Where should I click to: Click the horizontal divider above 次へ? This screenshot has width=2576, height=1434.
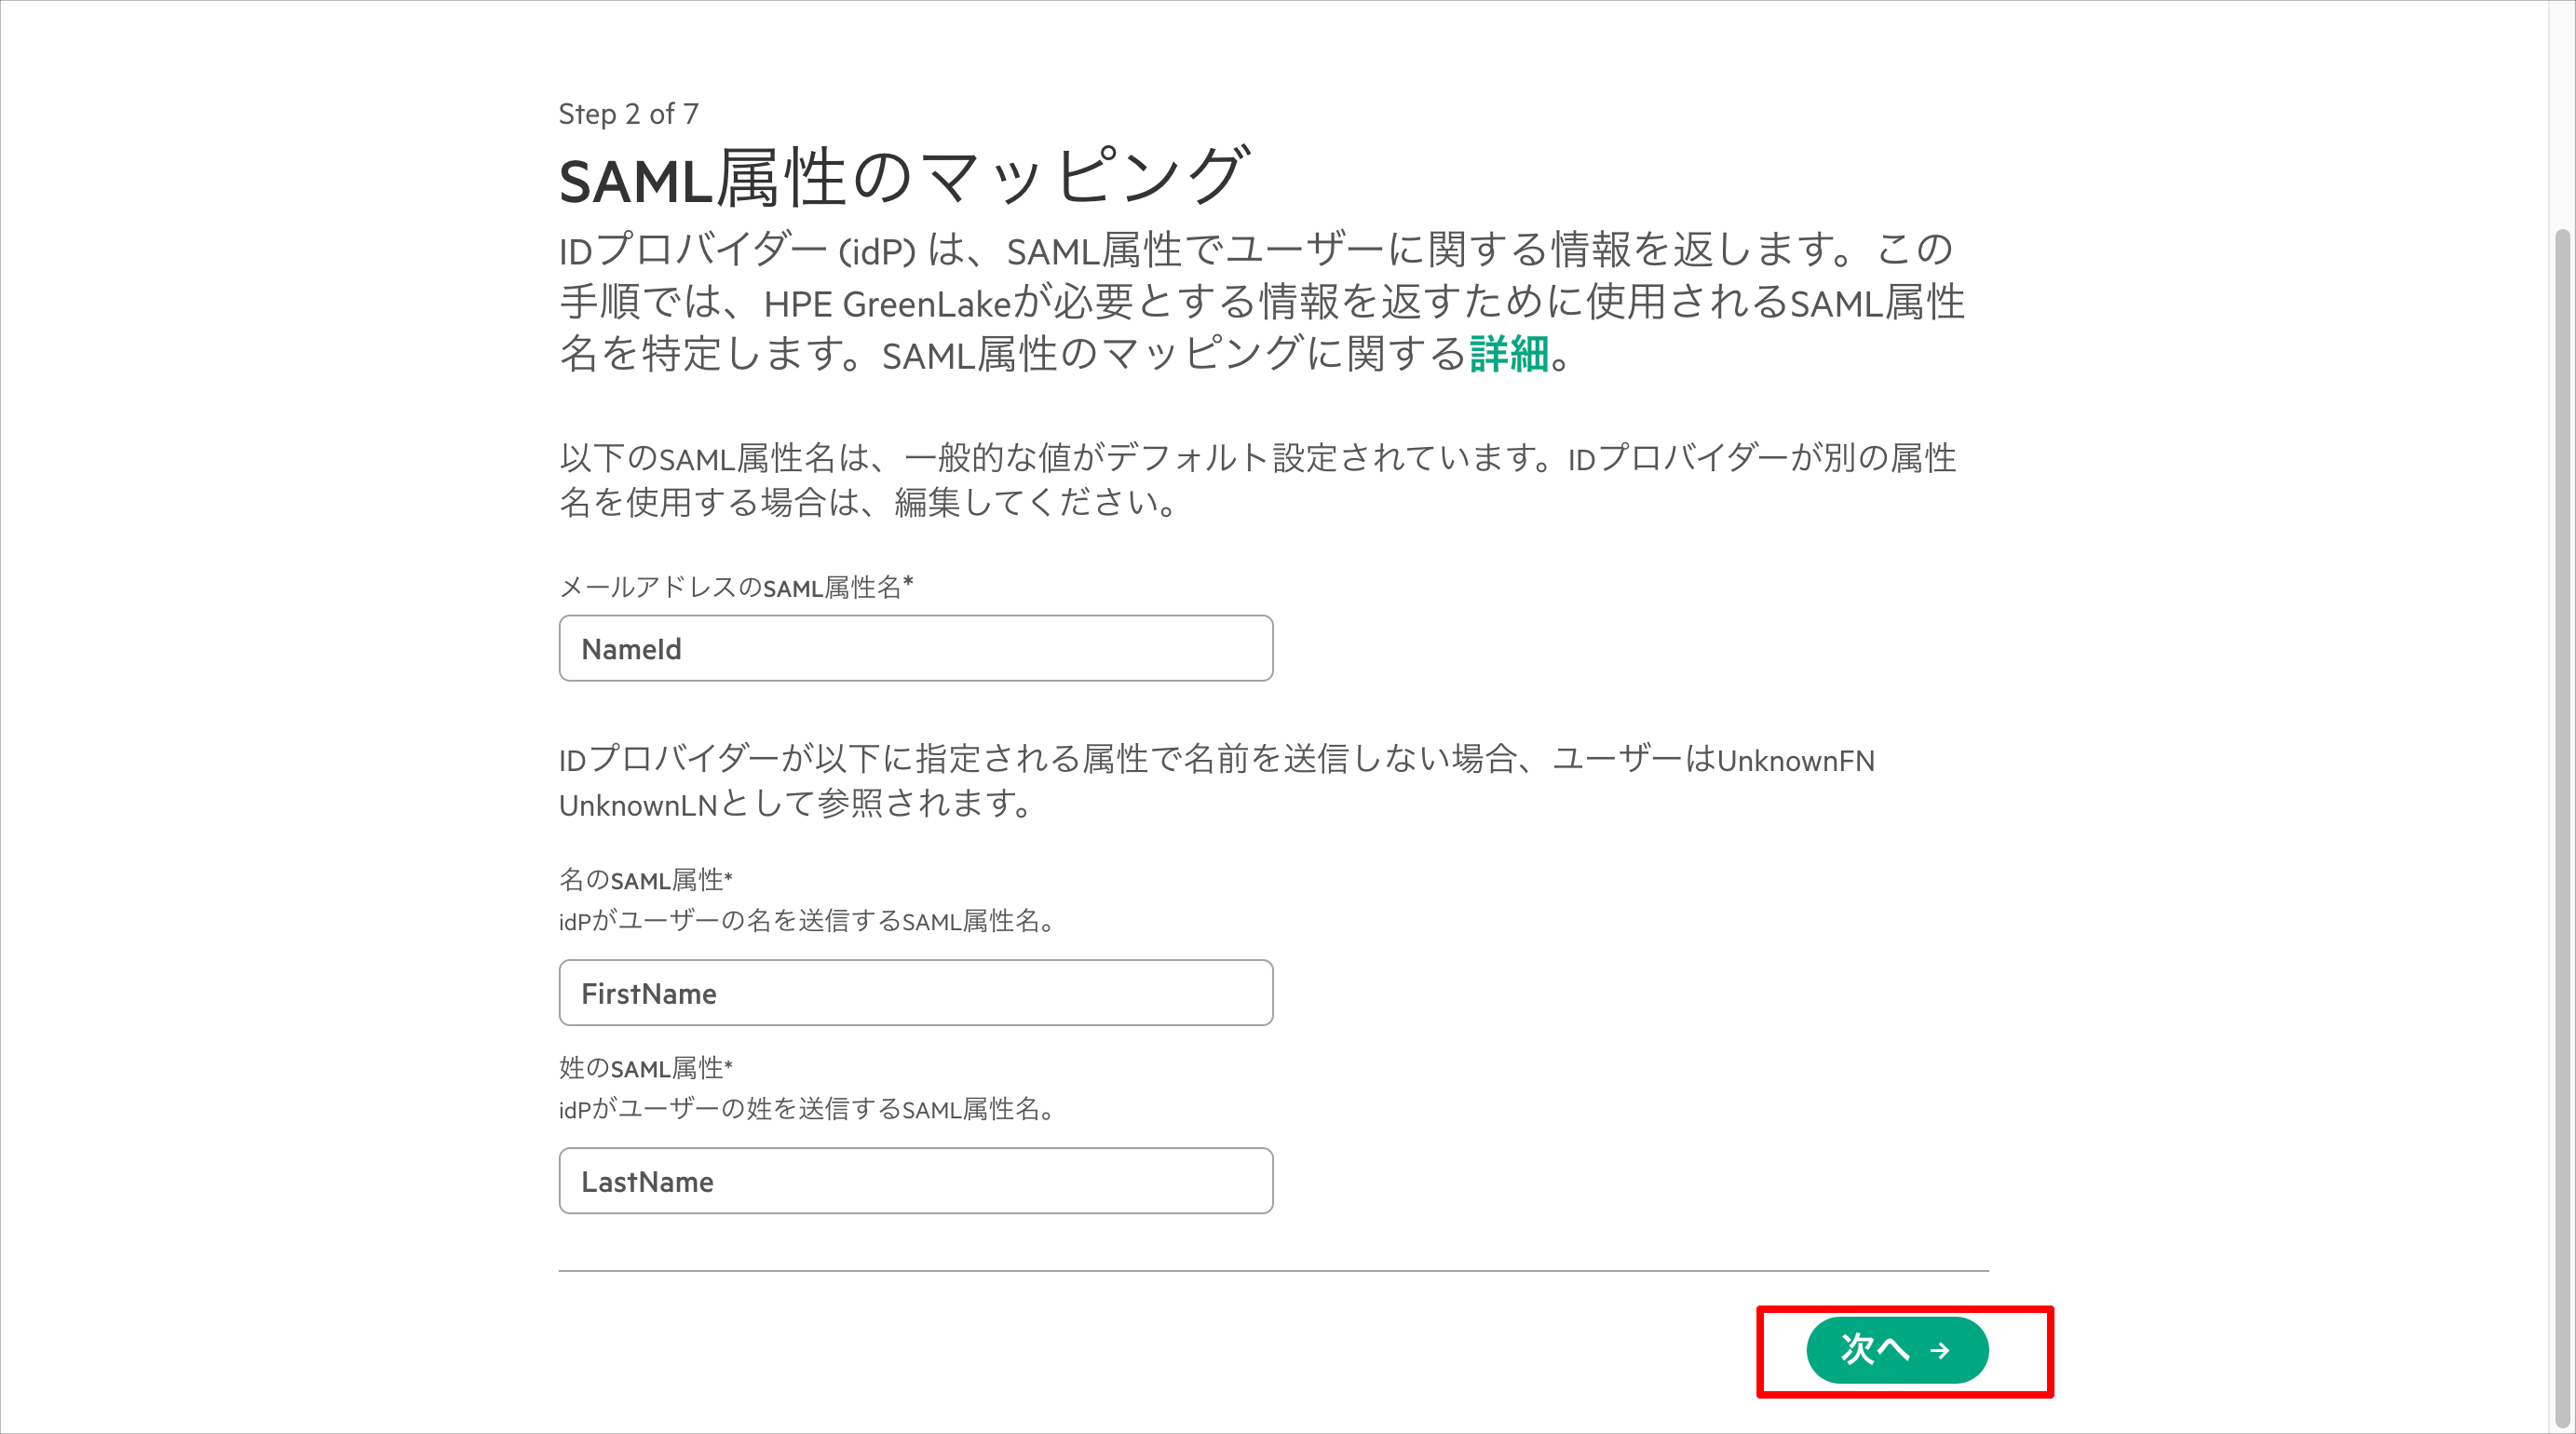point(1274,1271)
